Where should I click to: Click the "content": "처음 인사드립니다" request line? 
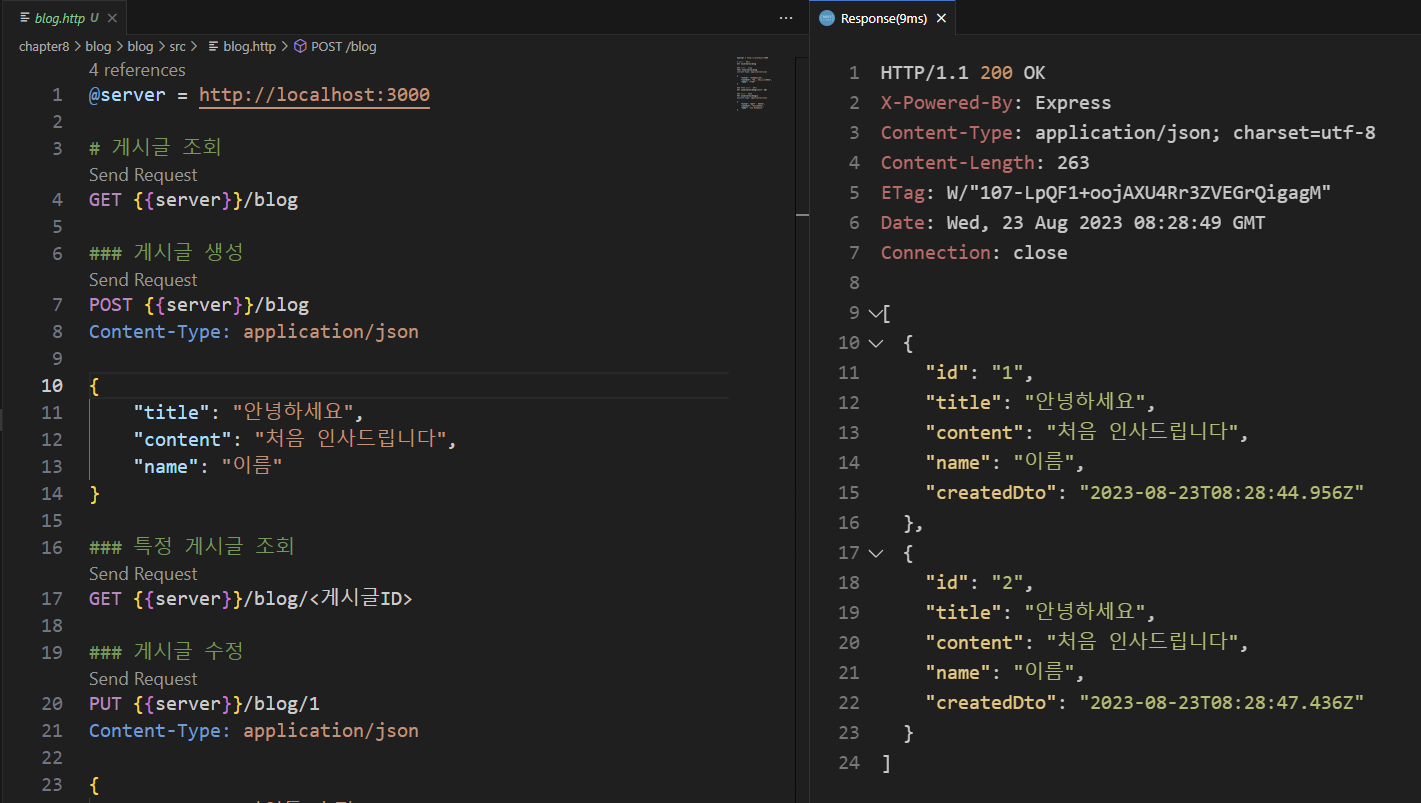coord(295,440)
